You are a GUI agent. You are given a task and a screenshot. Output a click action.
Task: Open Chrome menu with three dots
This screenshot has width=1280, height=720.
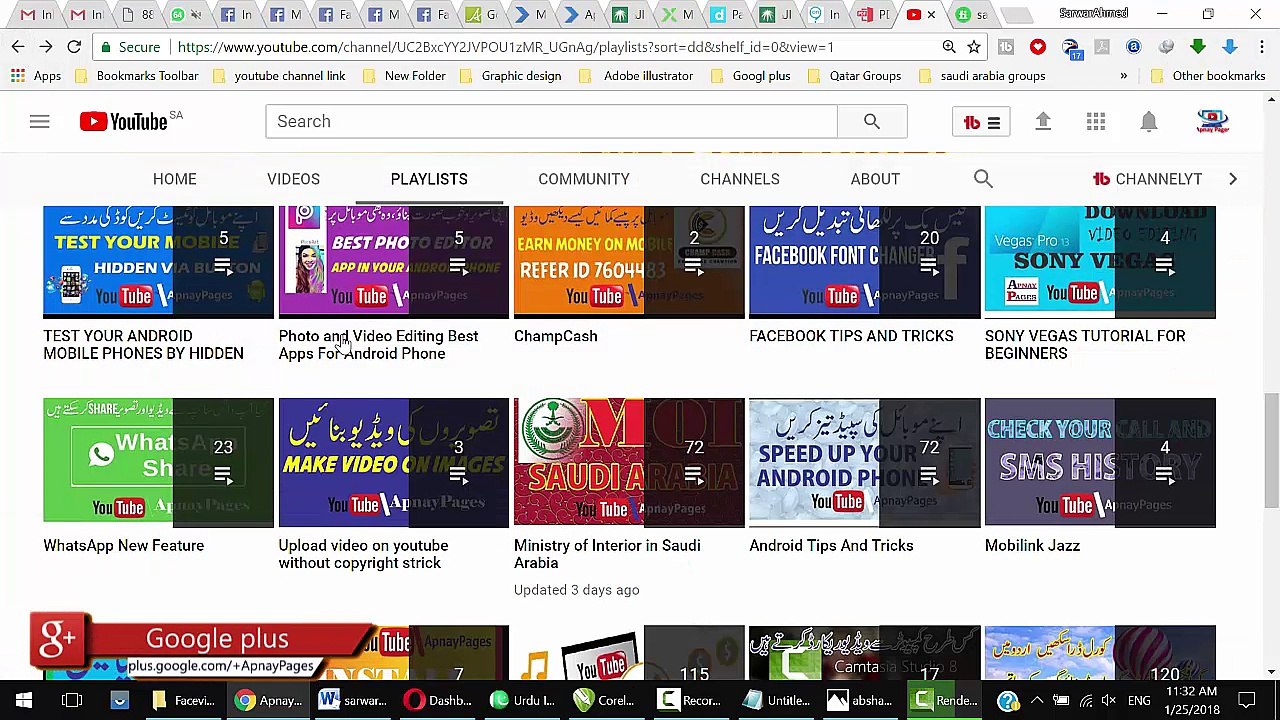(1262, 47)
